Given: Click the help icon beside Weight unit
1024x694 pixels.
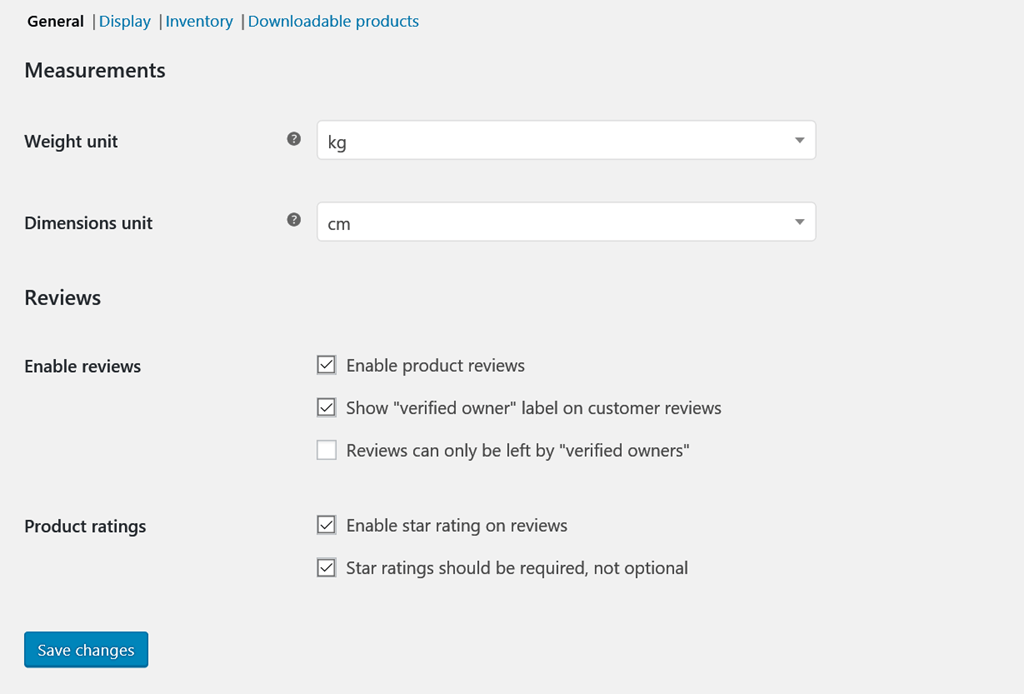Looking at the screenshot, I should (x=294, y=138).
